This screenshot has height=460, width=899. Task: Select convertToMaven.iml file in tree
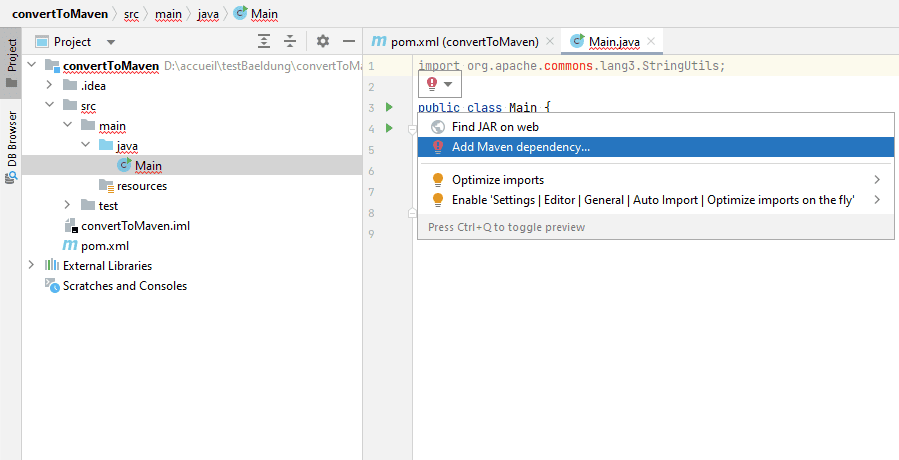[135, 226]
